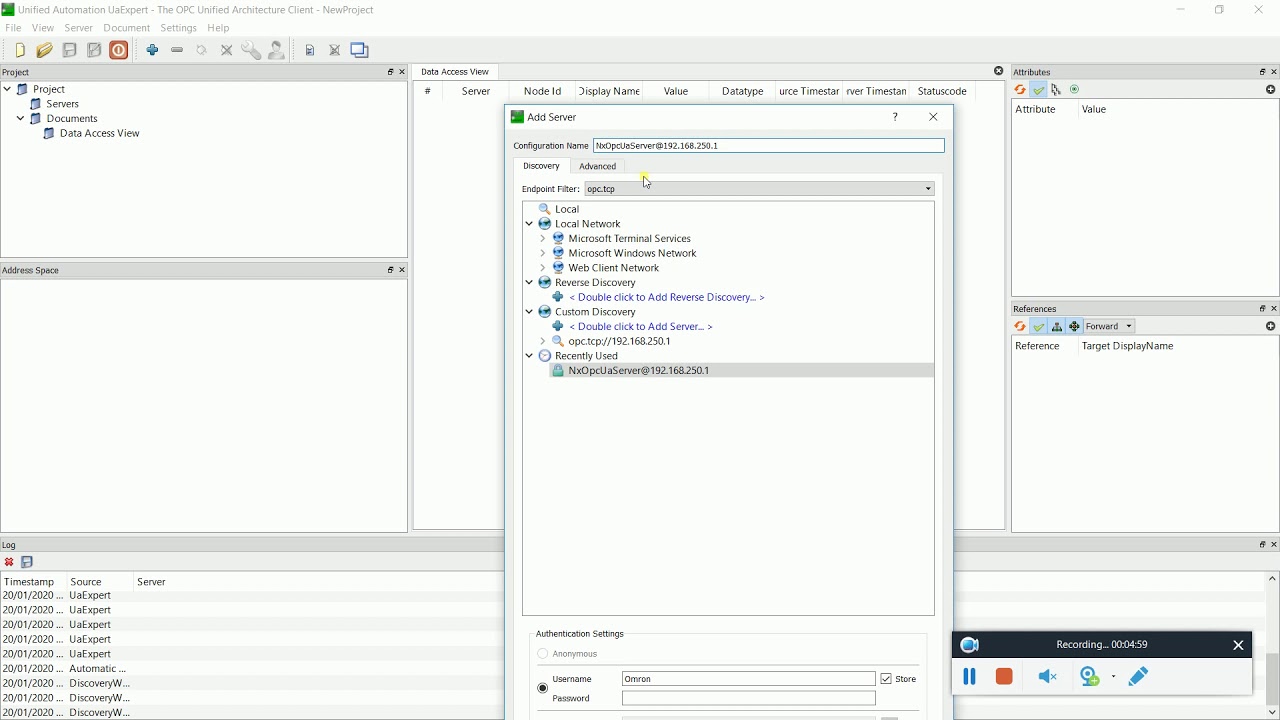Switch to the Advanced tab
Viewport: 1280px width, 720px height.
click(598, 167)
